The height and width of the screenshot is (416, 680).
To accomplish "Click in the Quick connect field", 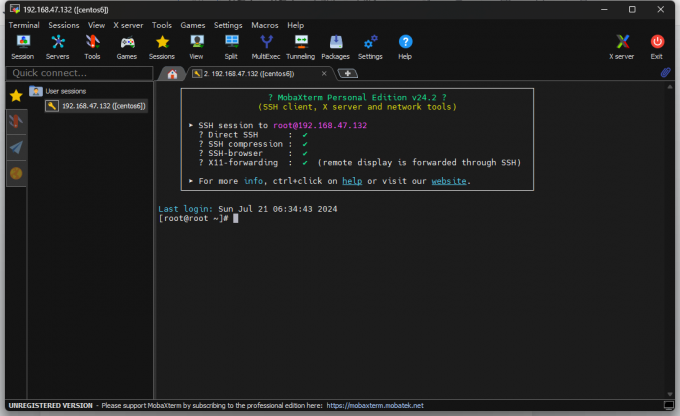I will coord(80,73).
